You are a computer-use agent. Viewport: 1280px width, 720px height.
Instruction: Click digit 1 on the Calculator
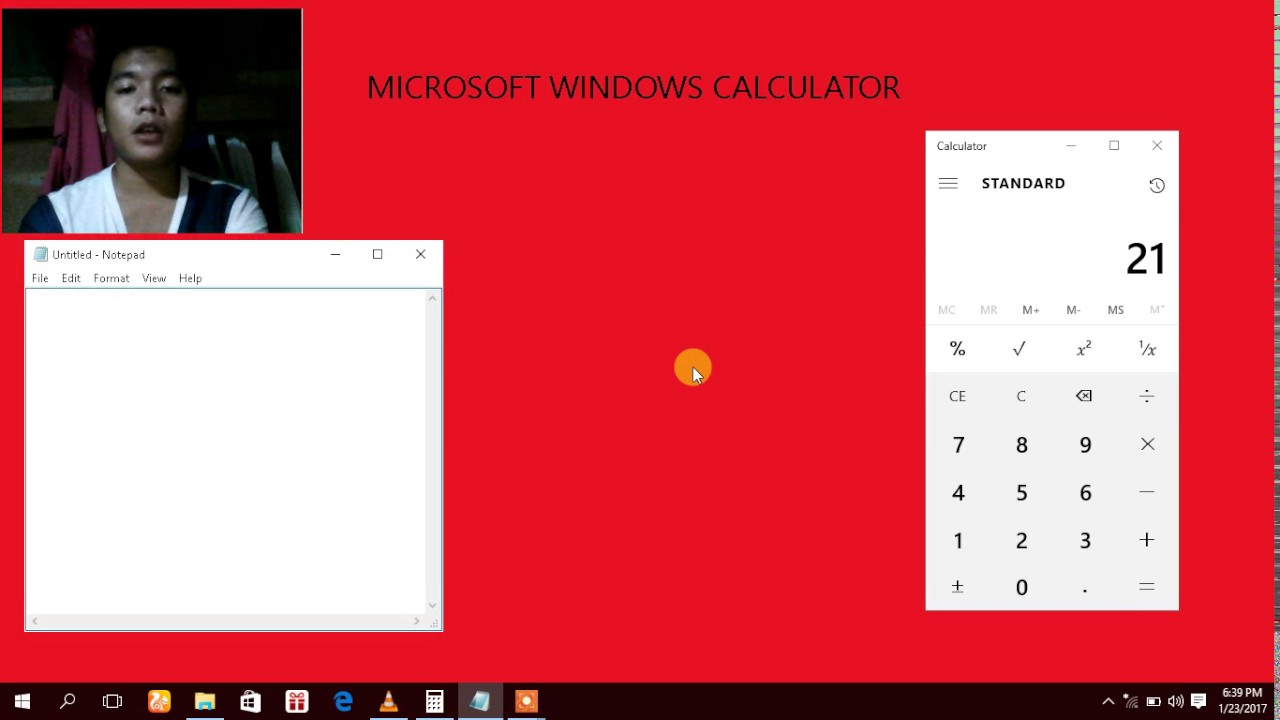958,541
